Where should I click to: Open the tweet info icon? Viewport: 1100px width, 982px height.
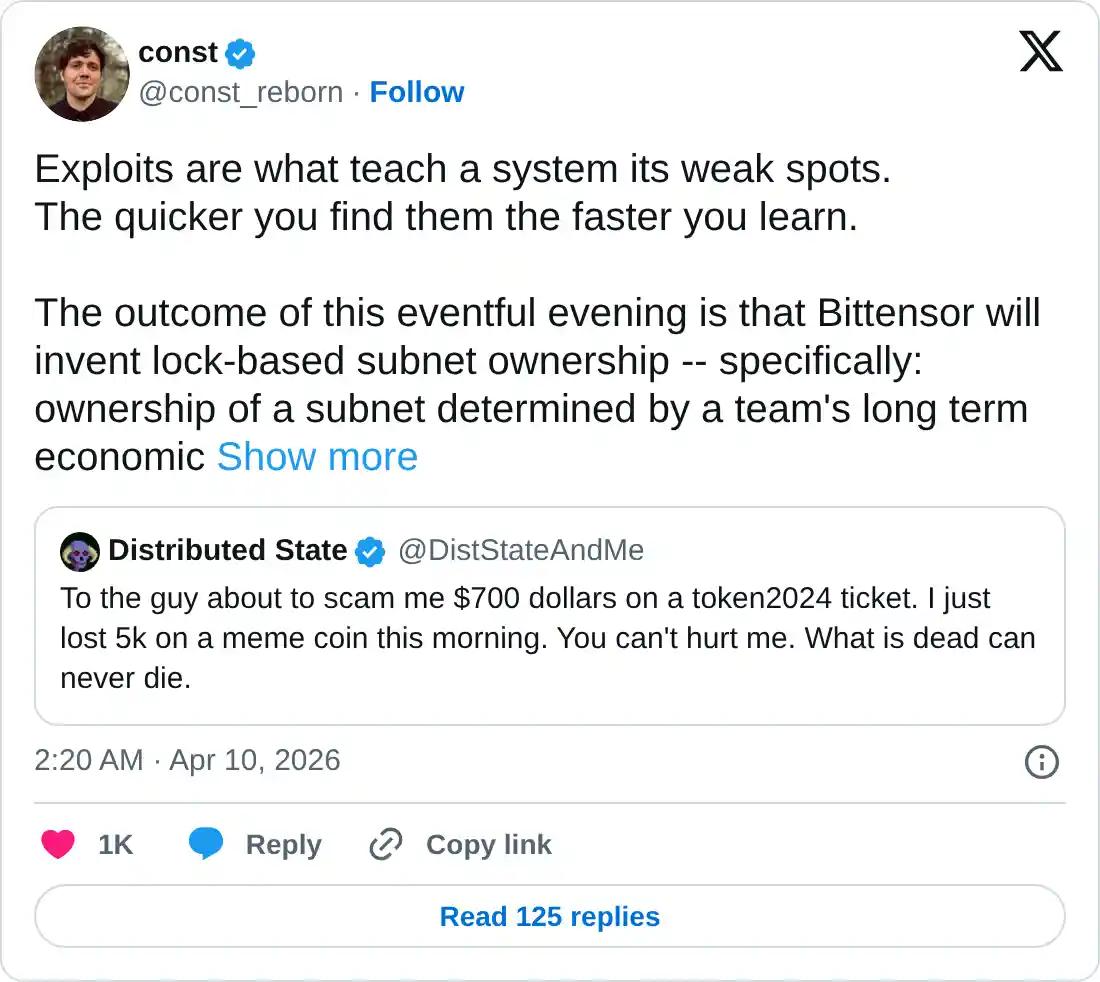(1042, 762)
